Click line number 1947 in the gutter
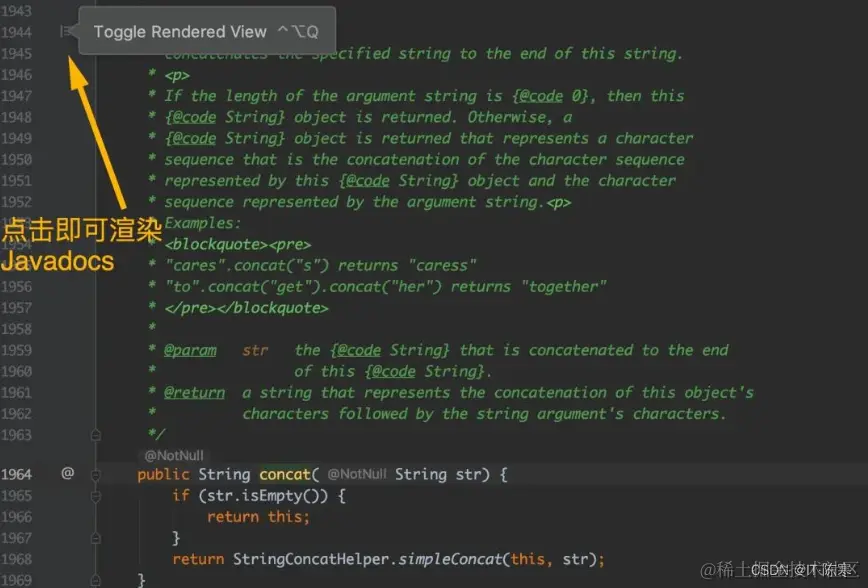 point(16,96)
